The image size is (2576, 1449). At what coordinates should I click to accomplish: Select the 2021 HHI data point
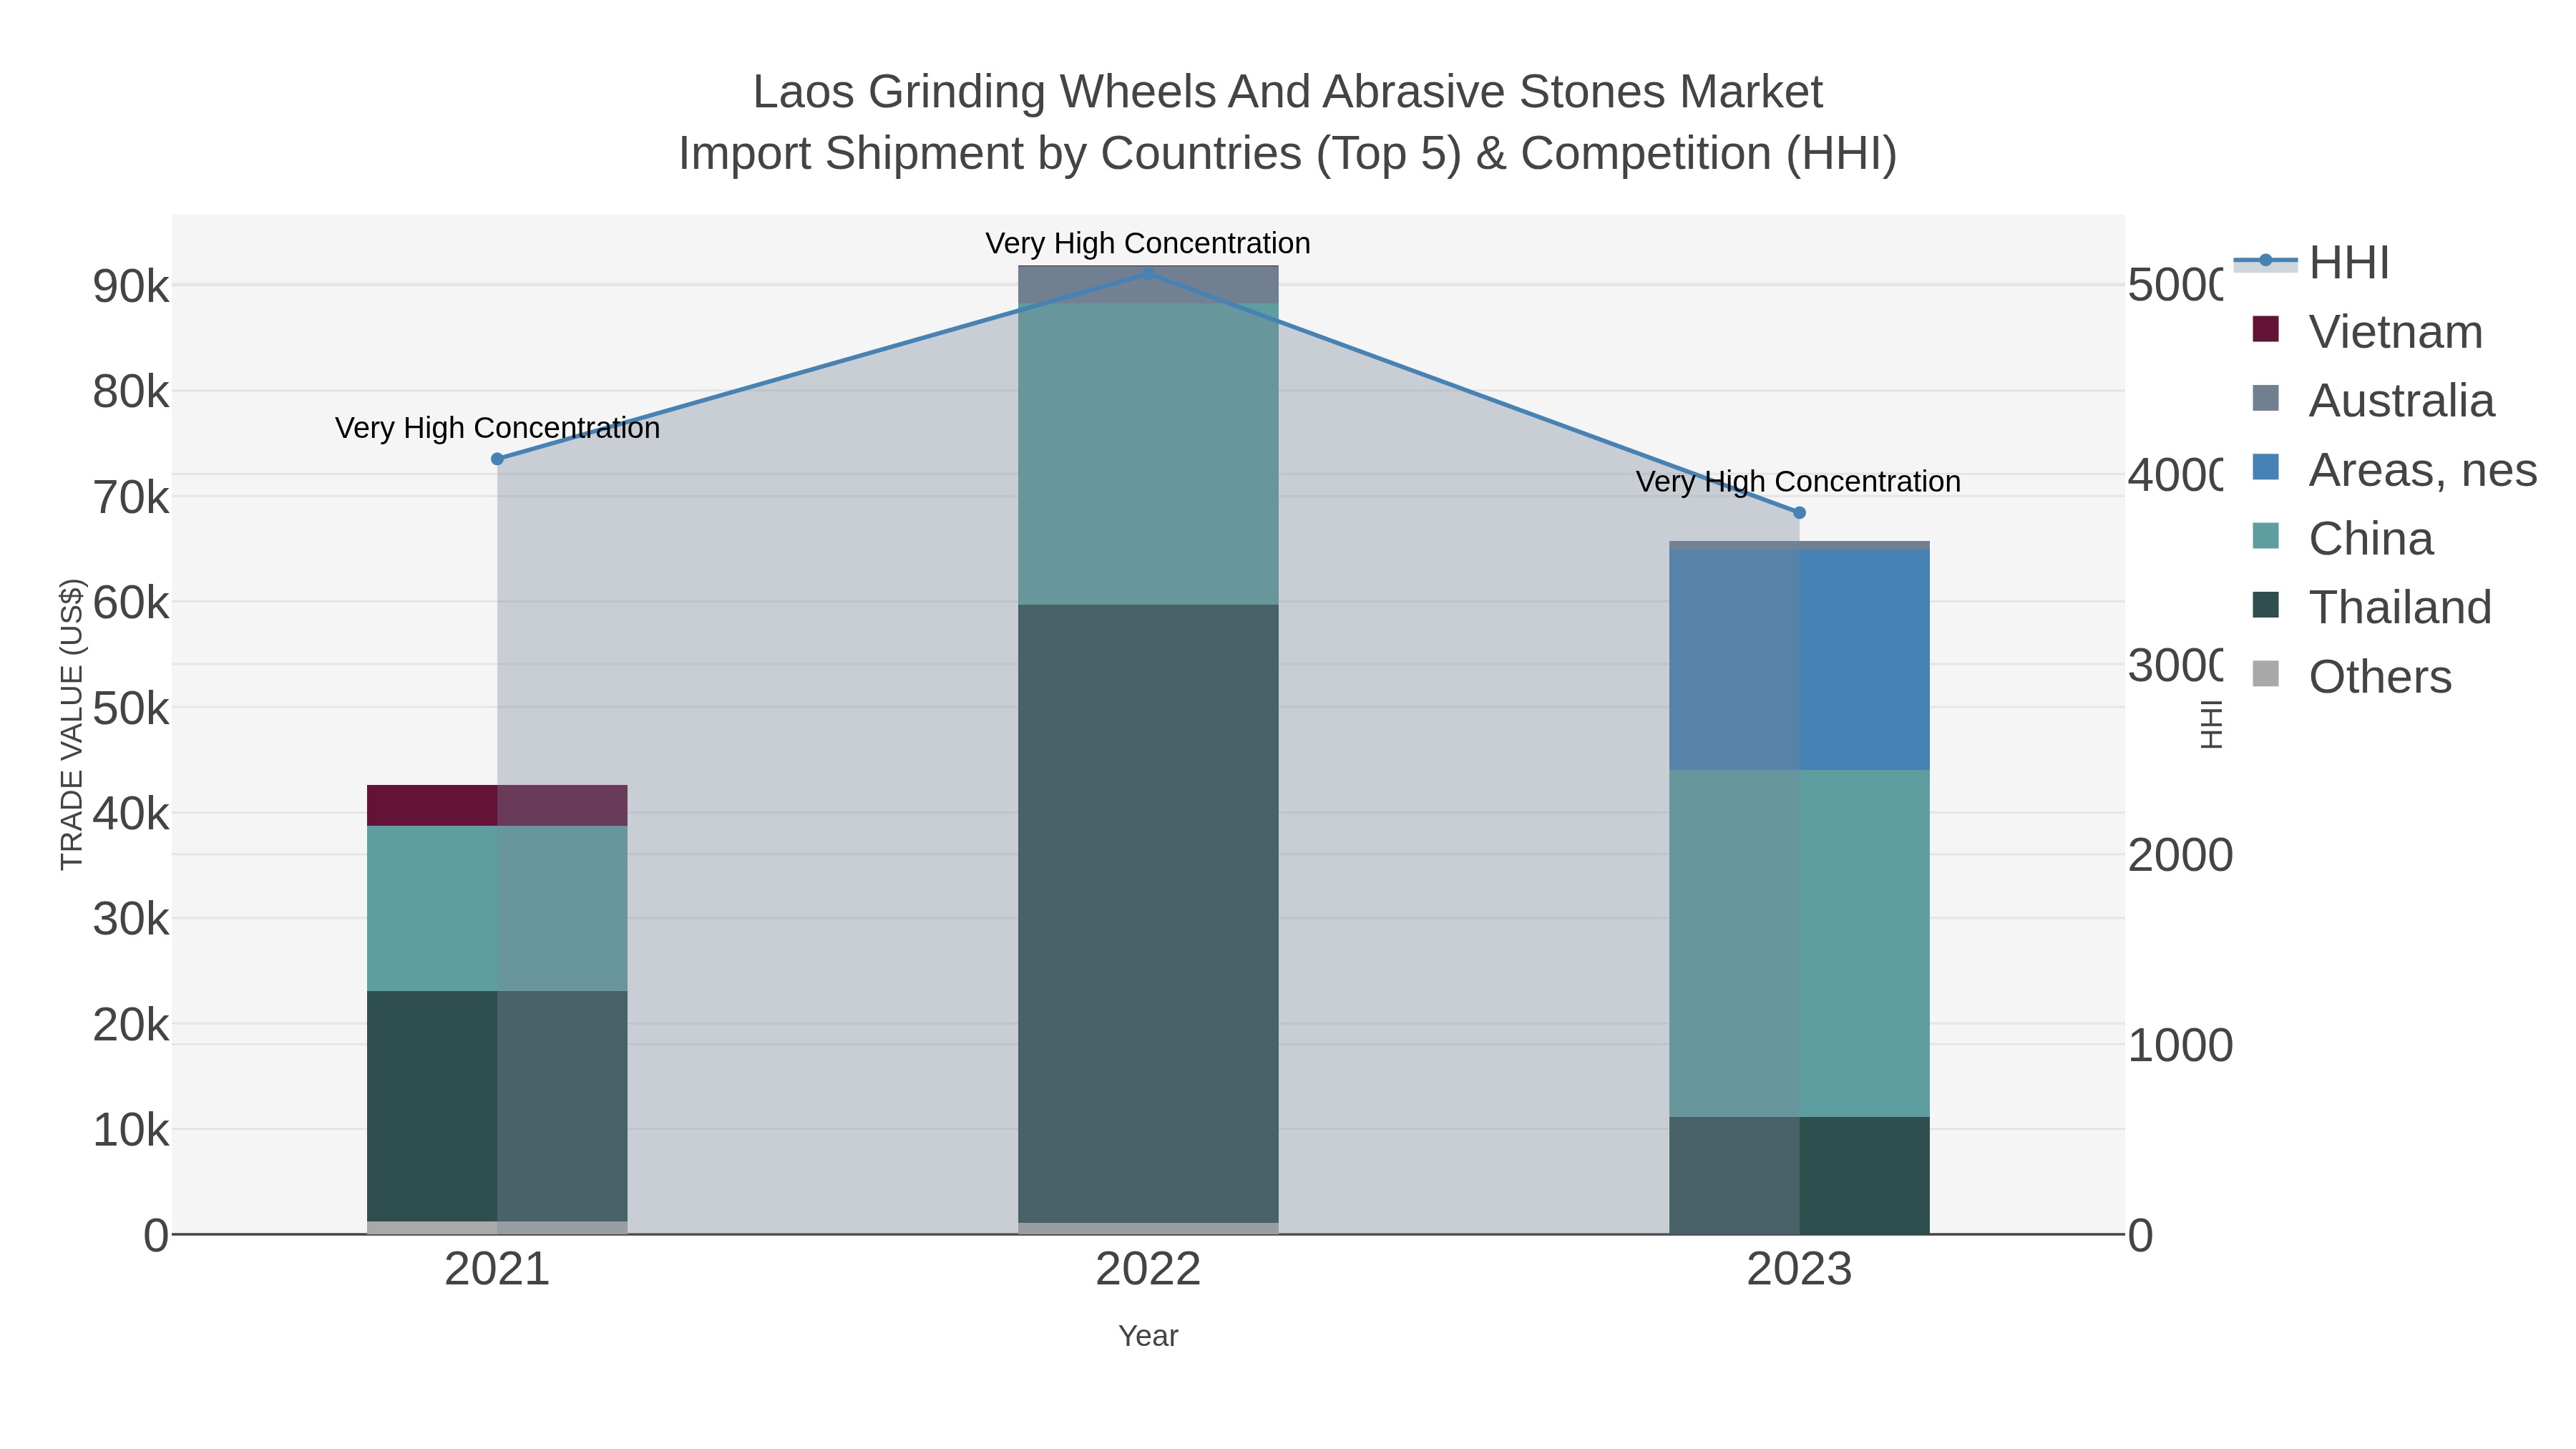click(497, 459)
